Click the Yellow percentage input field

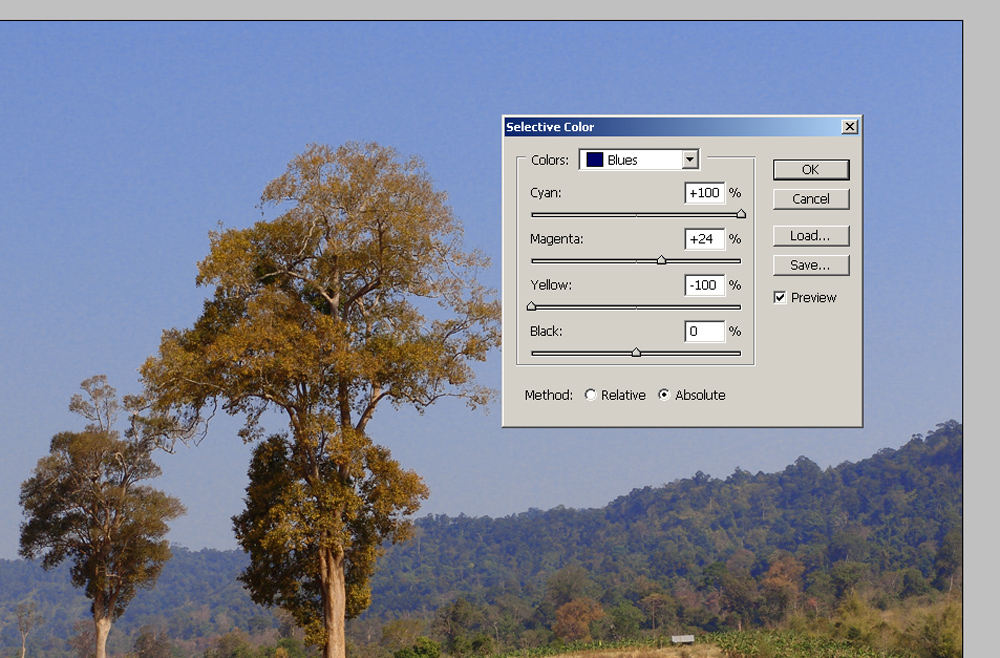pyautogui.click(x=704, y=285)
